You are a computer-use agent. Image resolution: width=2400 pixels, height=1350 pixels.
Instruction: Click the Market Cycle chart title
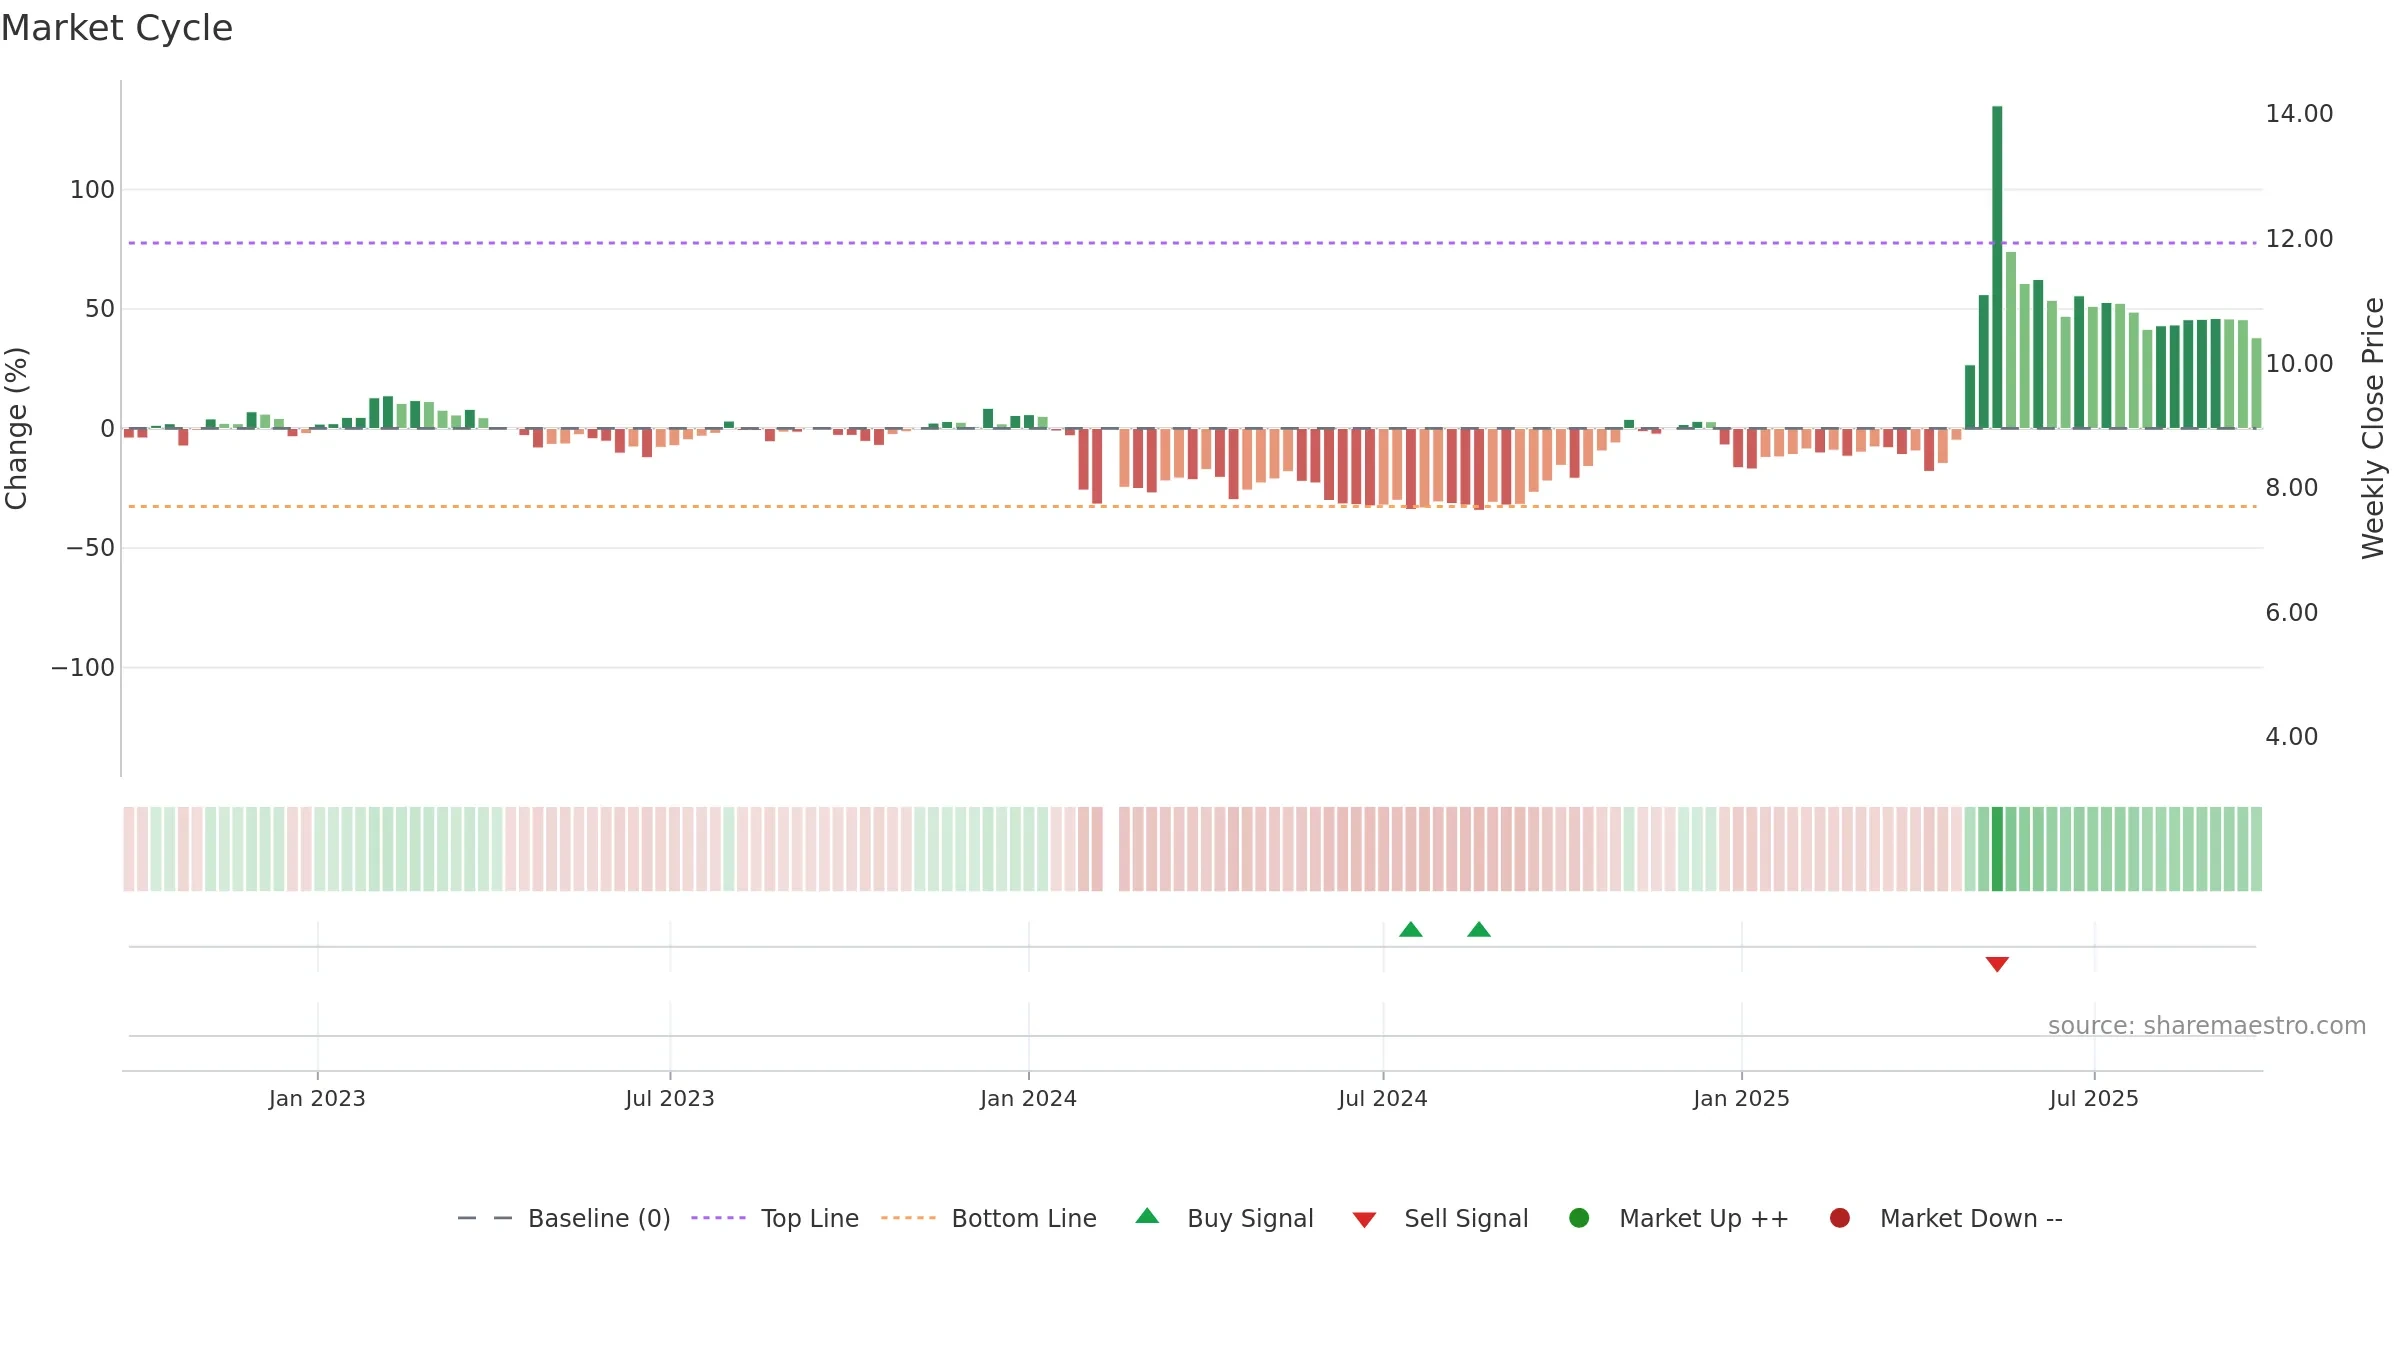click(117, 28)
